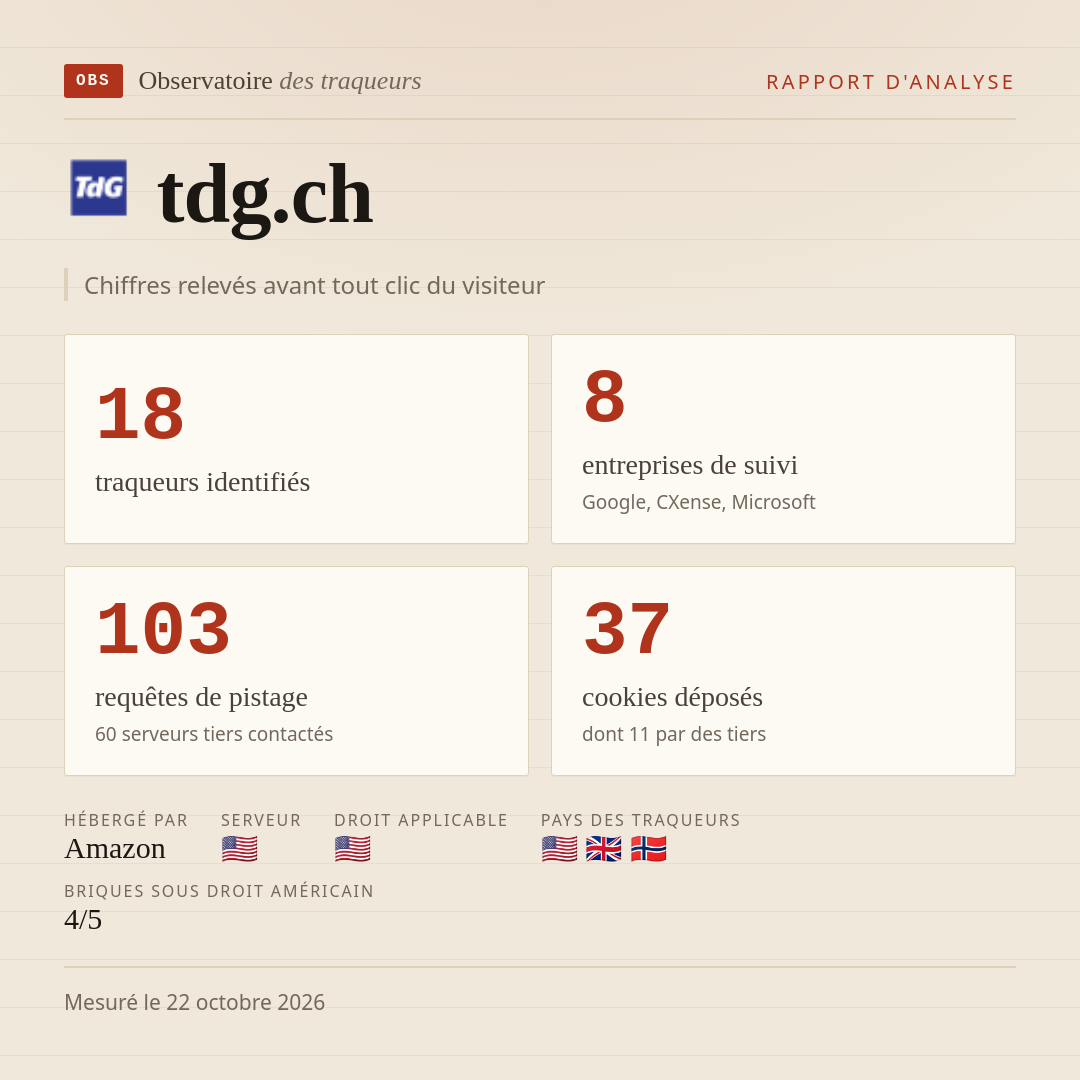
Task: Click the Serveur label
Action: [x=261, y=820]
